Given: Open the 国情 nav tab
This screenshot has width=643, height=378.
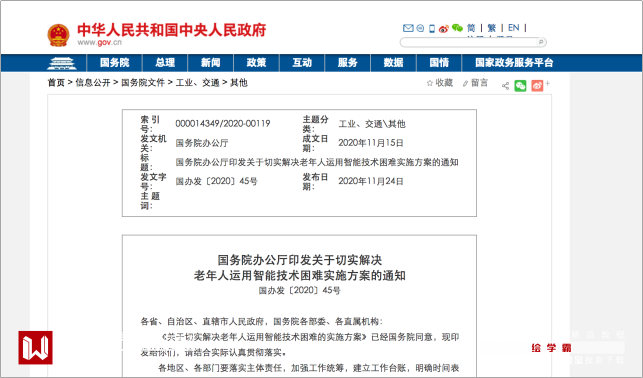Looking at the screenshot, I should (439, 63).
